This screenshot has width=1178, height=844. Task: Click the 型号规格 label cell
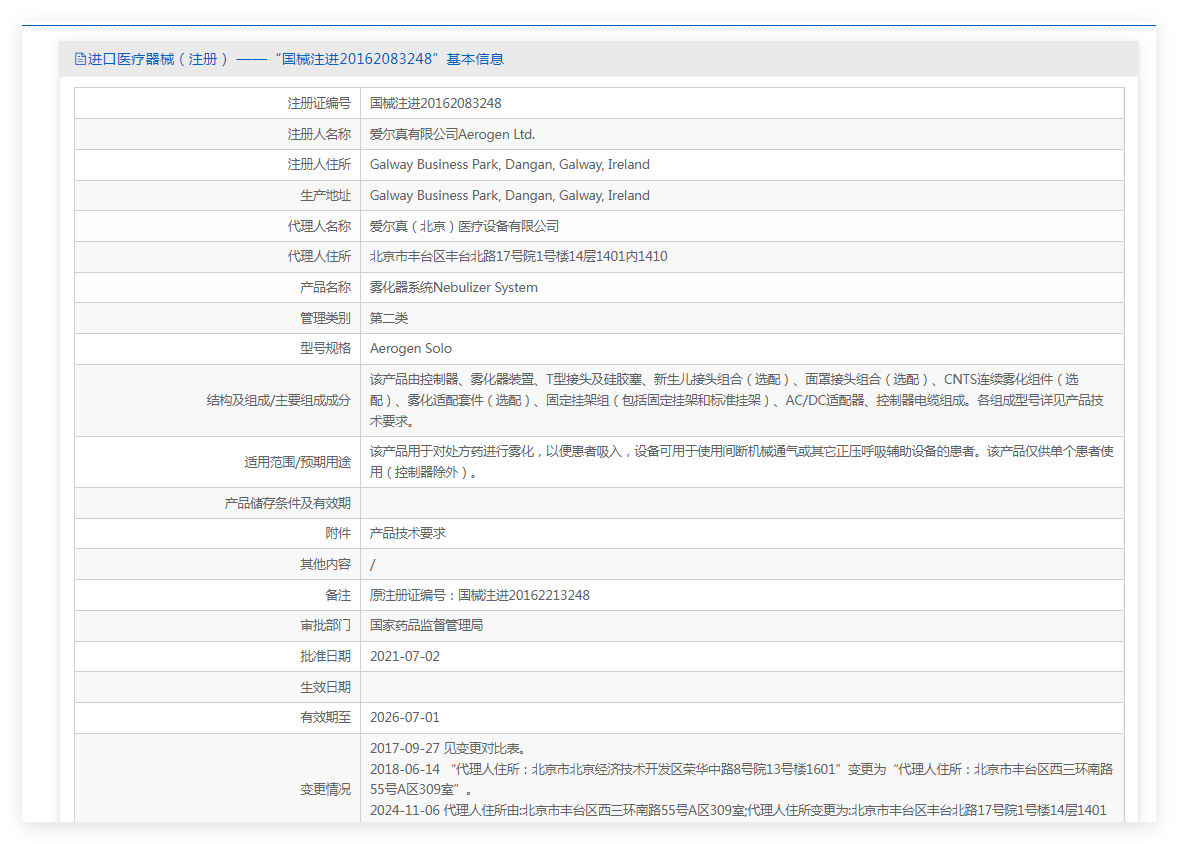click(x=217, y=349)
